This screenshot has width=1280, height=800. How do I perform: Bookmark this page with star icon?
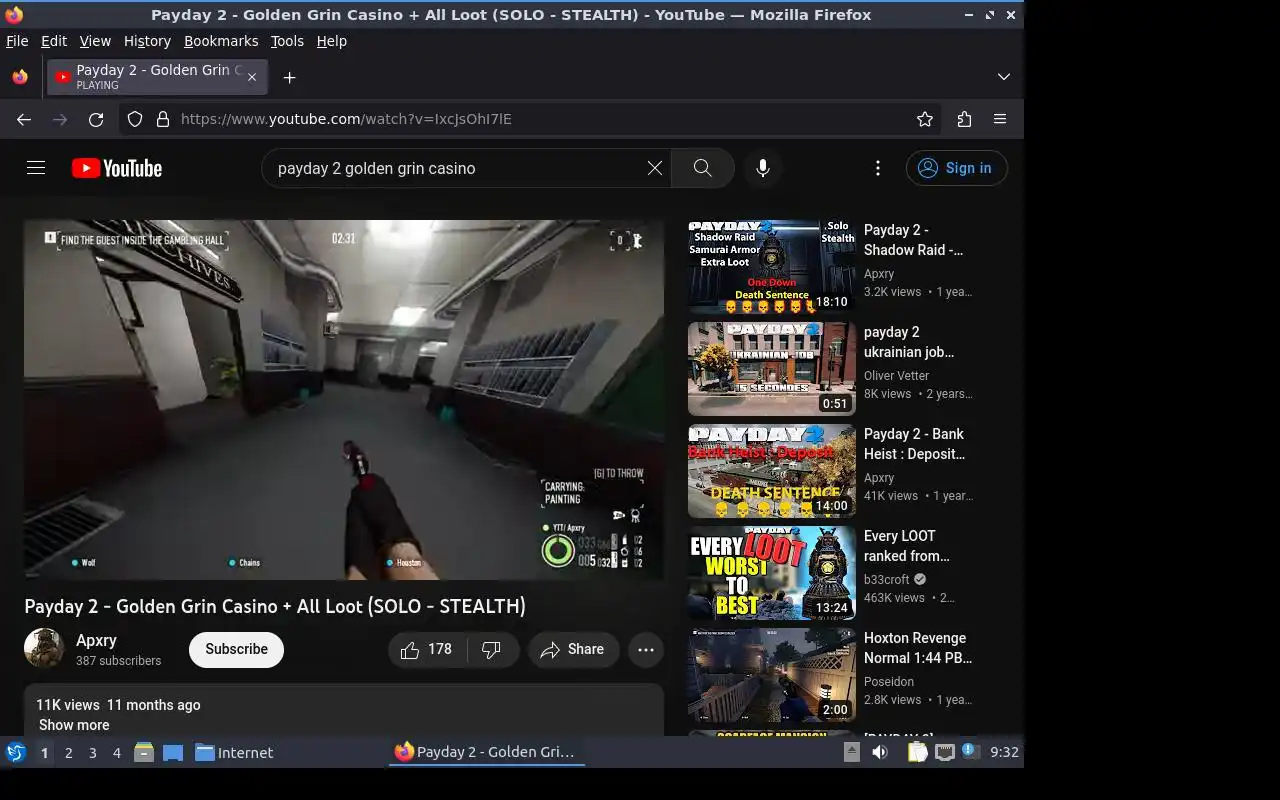[925, 119]
